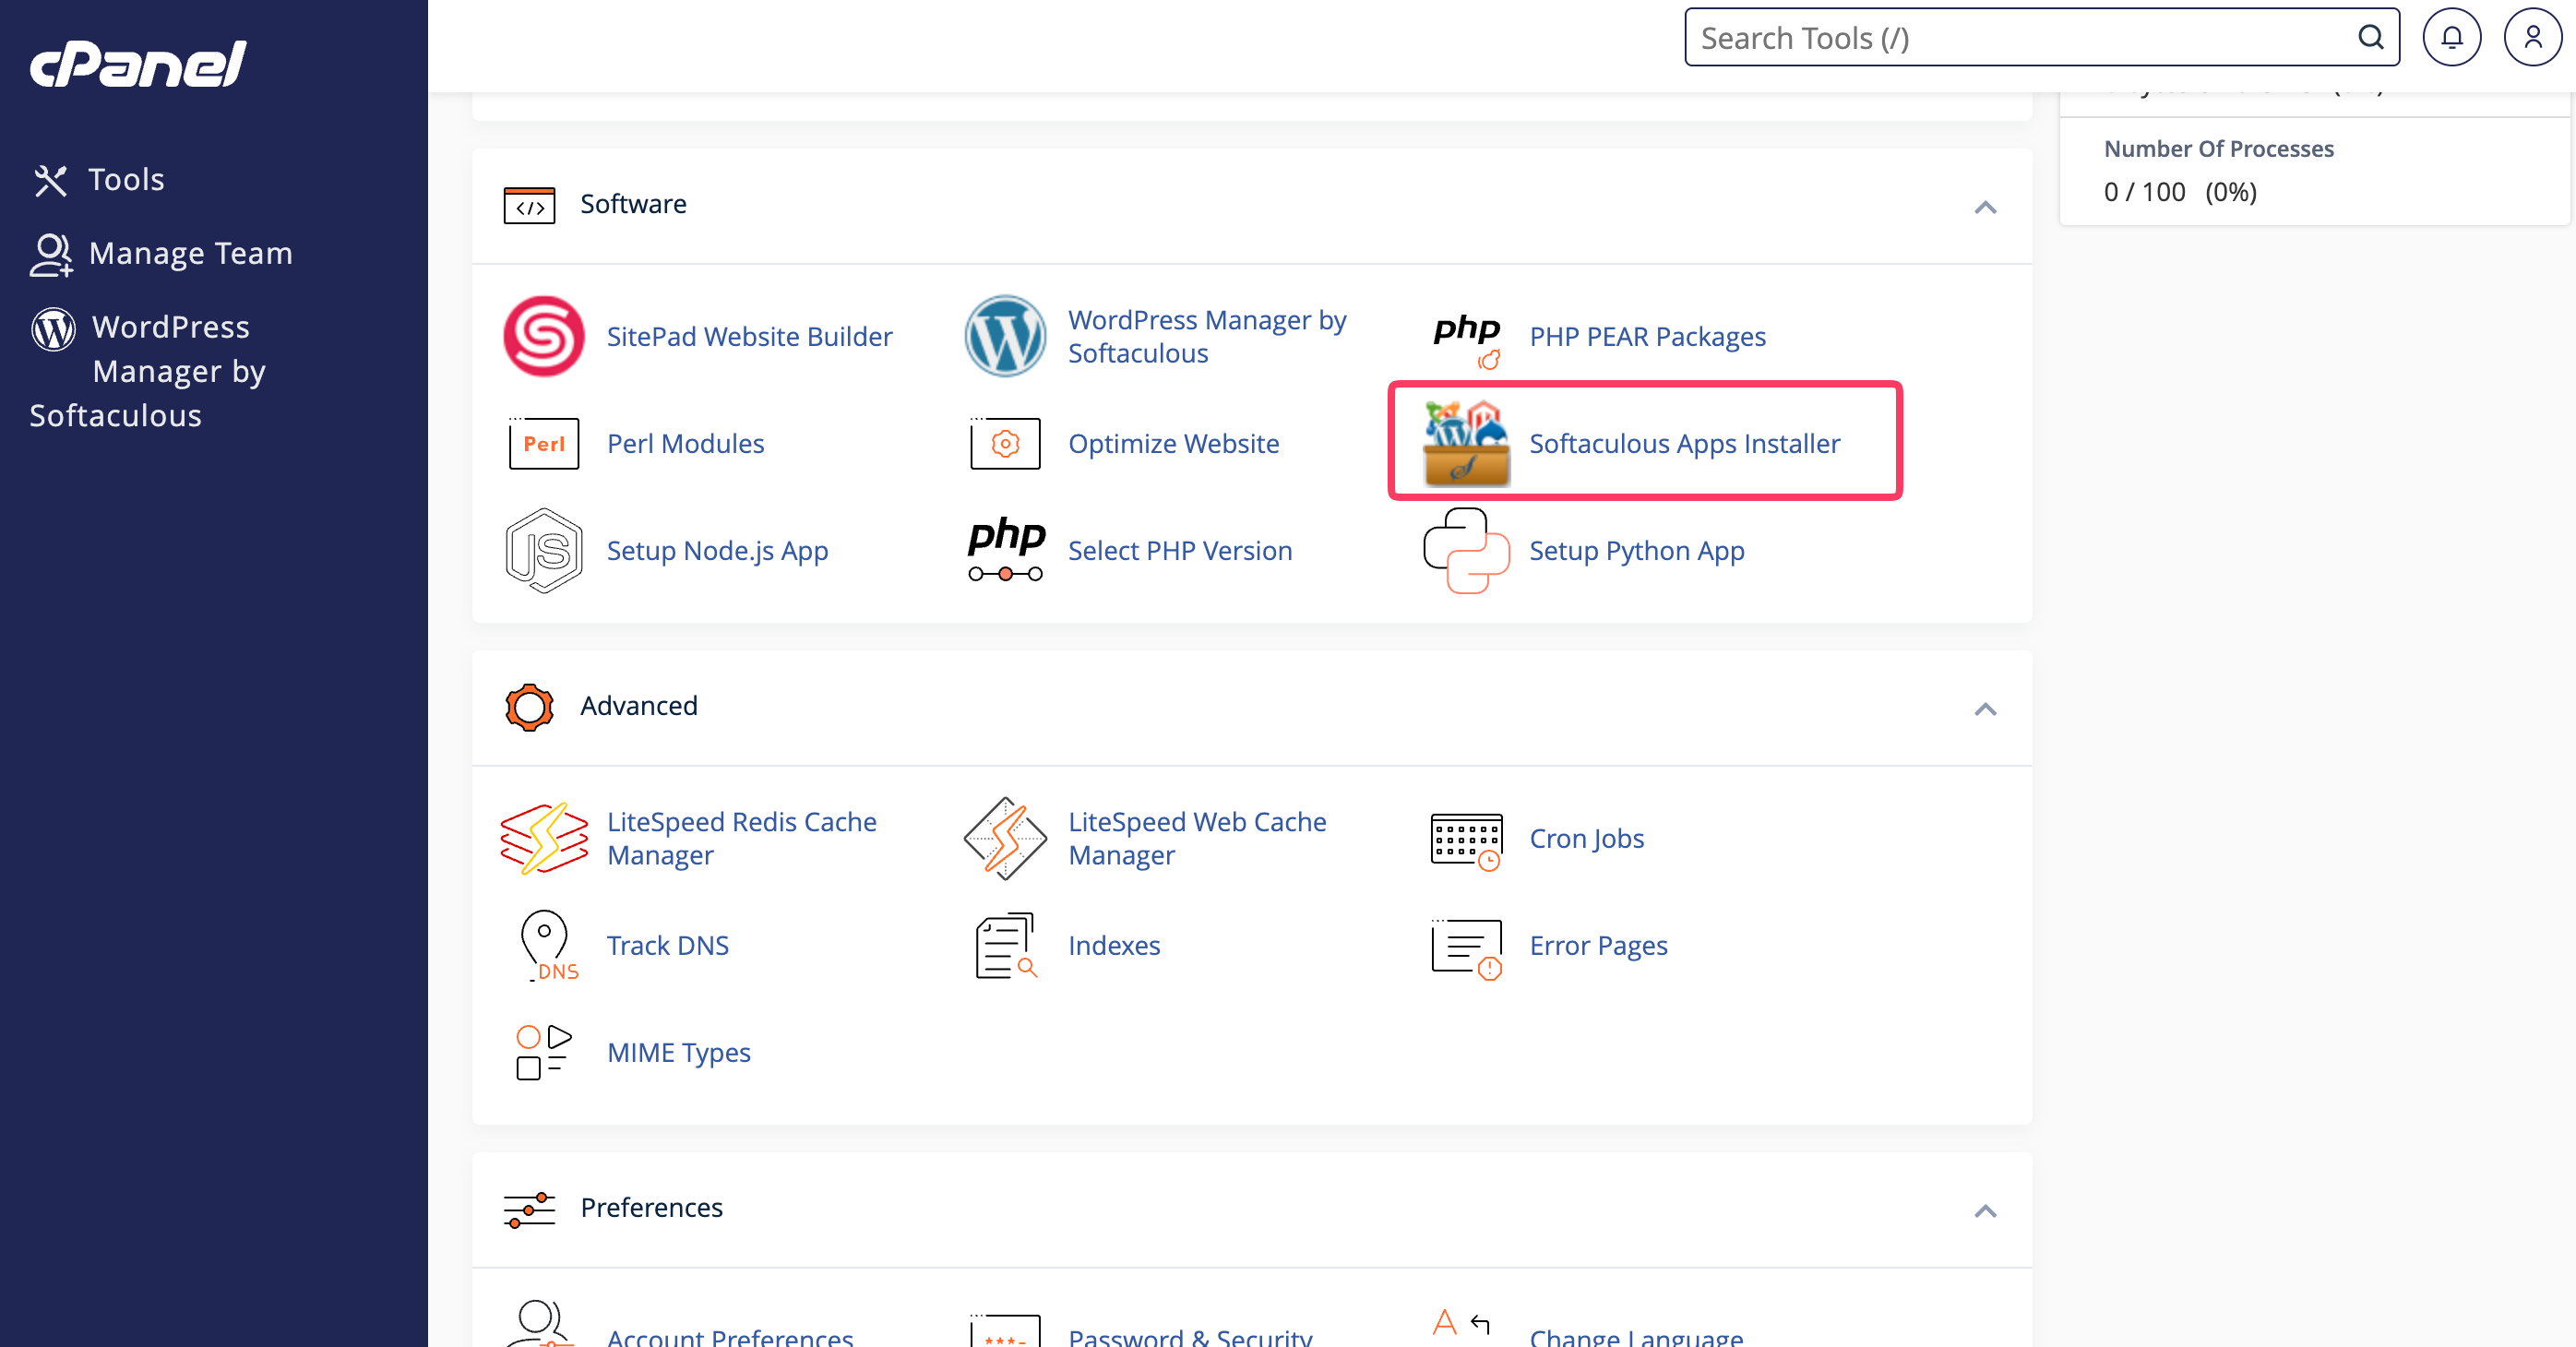Open the MIME Types link
This screenshot has height=1347, width=2576.
pos(678,1052)
